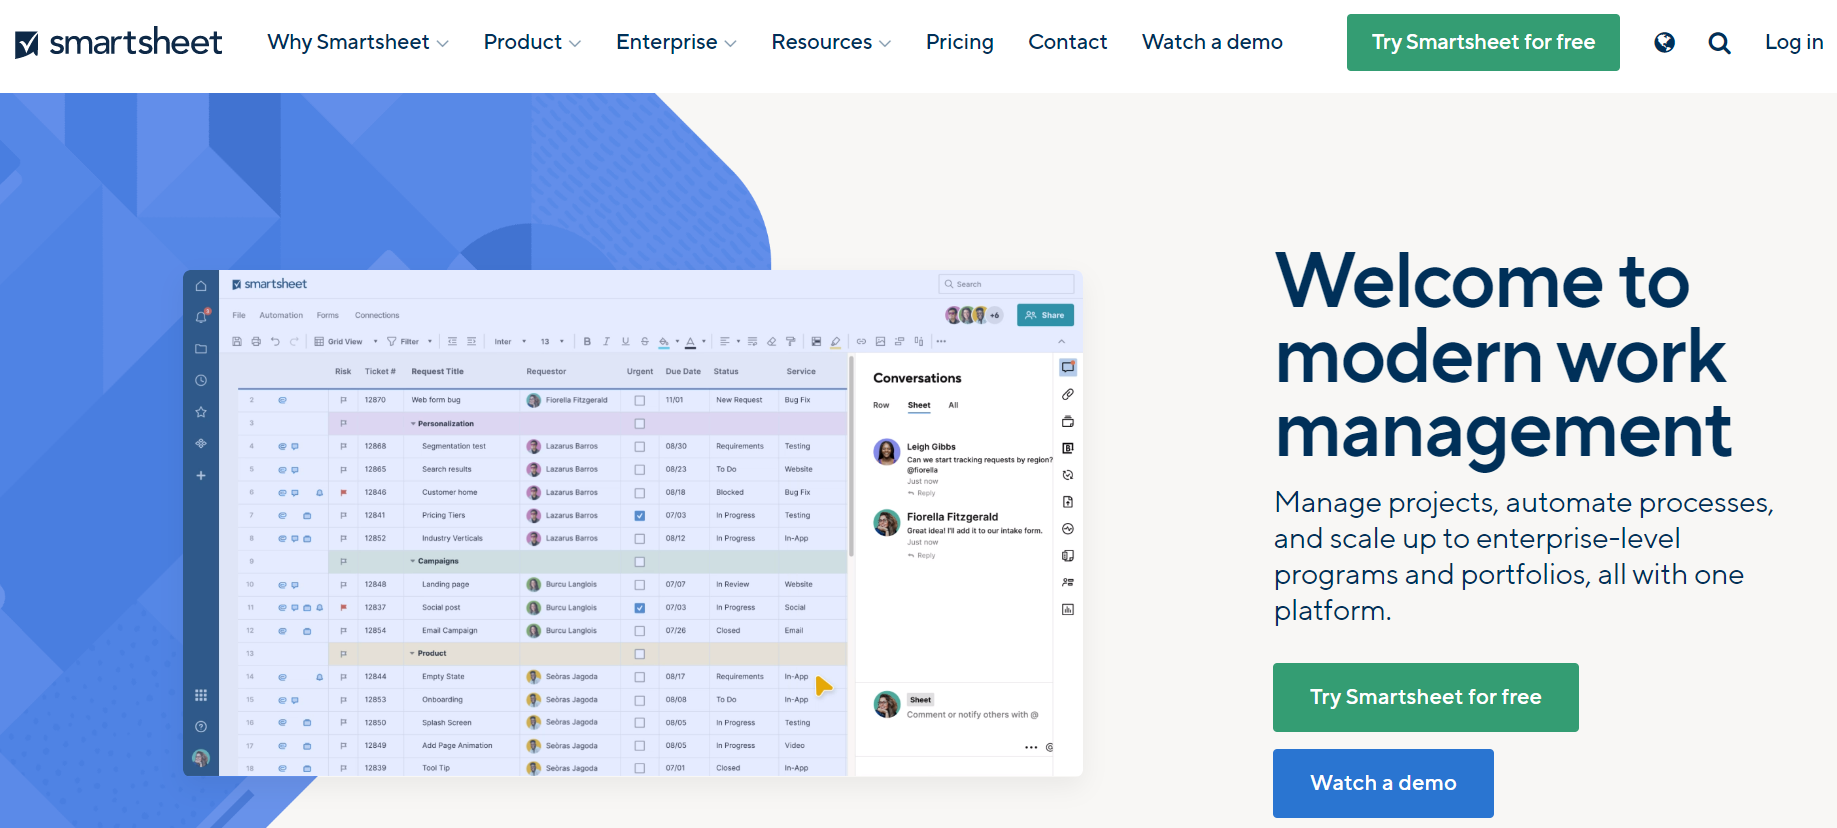The width and height of the screenshot is (1837, 828).
Task: Open the Attachments paperclip icon
Action: point(1068,394)
